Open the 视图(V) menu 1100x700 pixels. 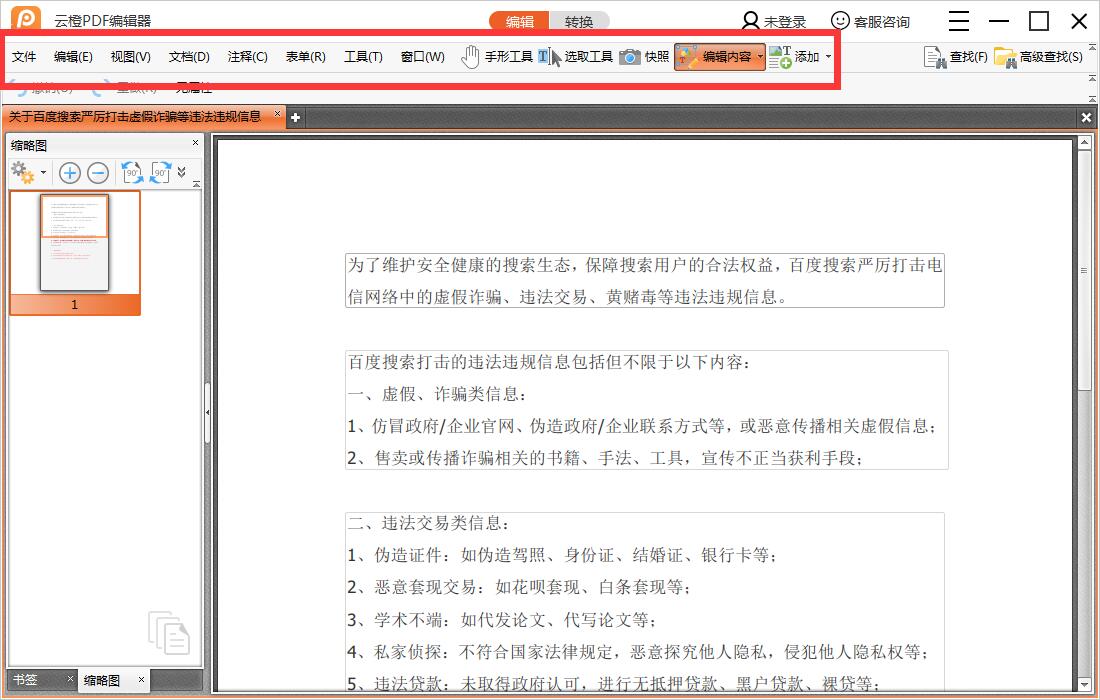point(130,57)
